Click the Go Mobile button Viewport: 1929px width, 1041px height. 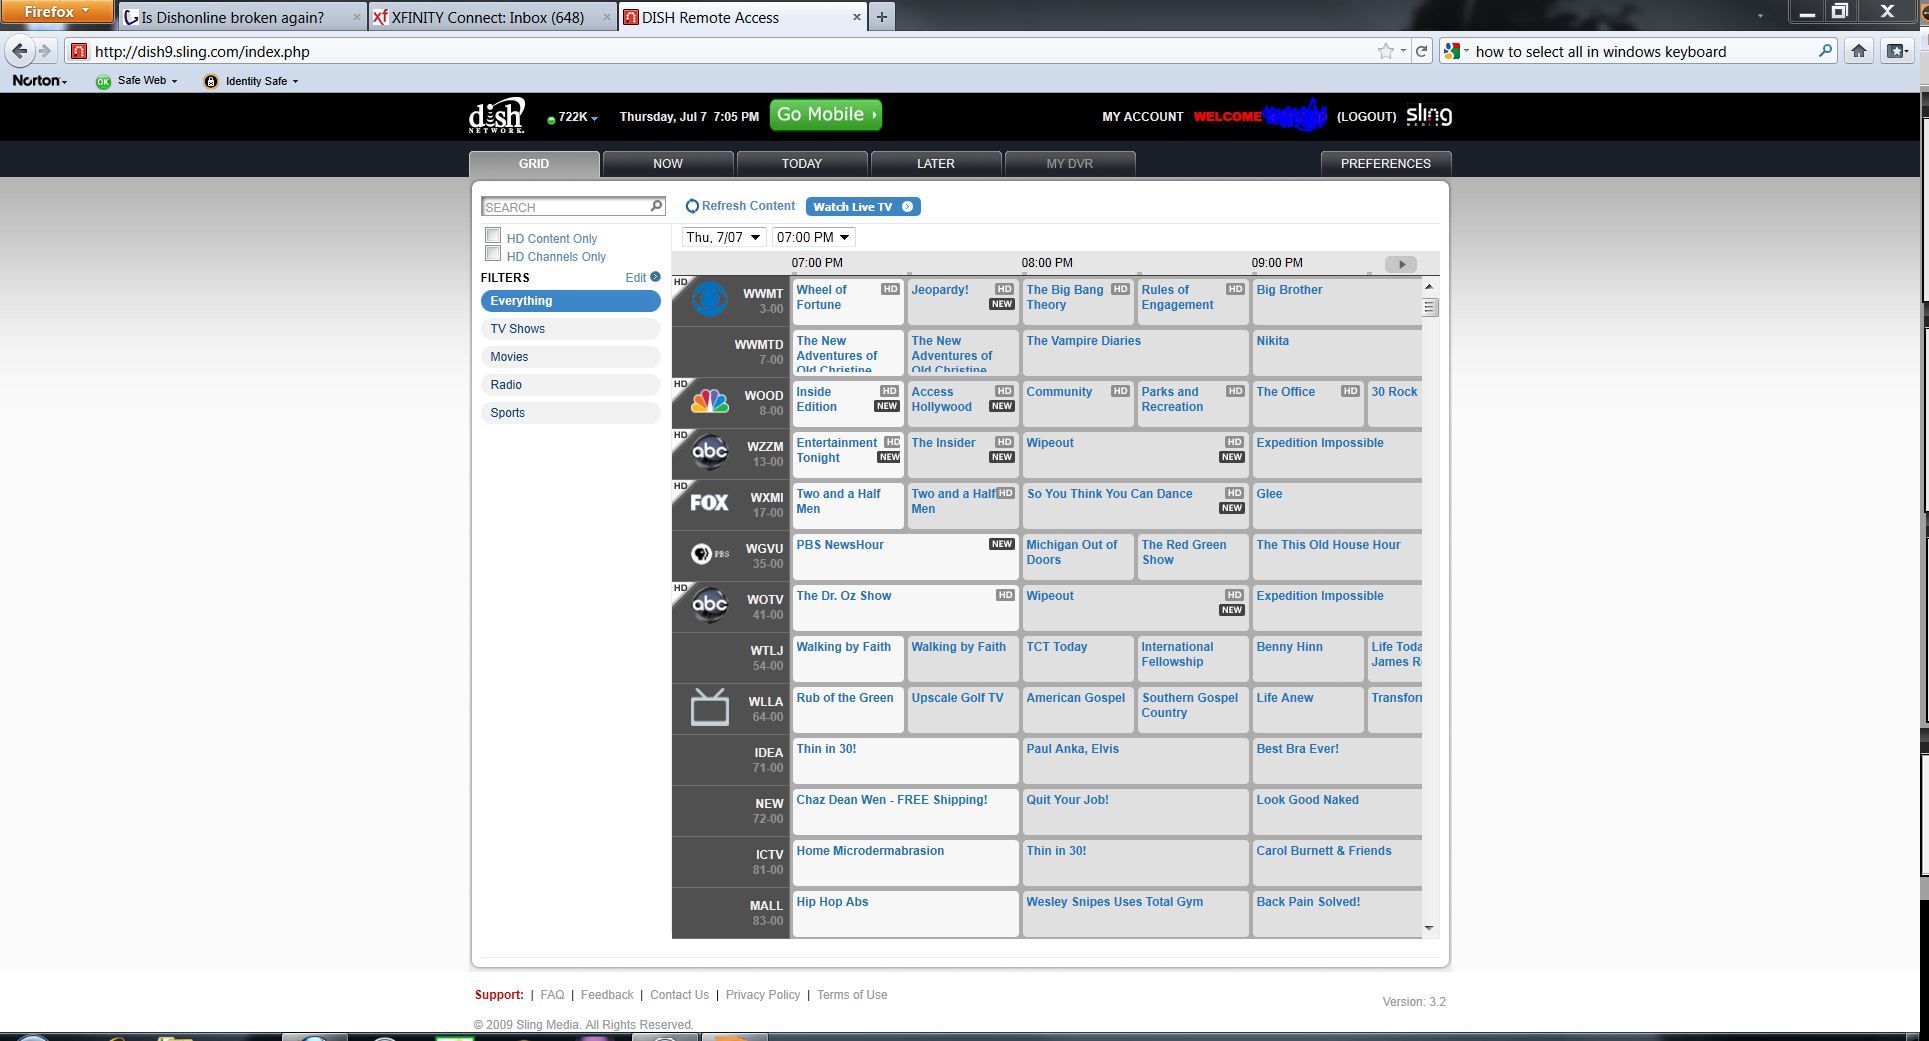click(x=826, y=115)
